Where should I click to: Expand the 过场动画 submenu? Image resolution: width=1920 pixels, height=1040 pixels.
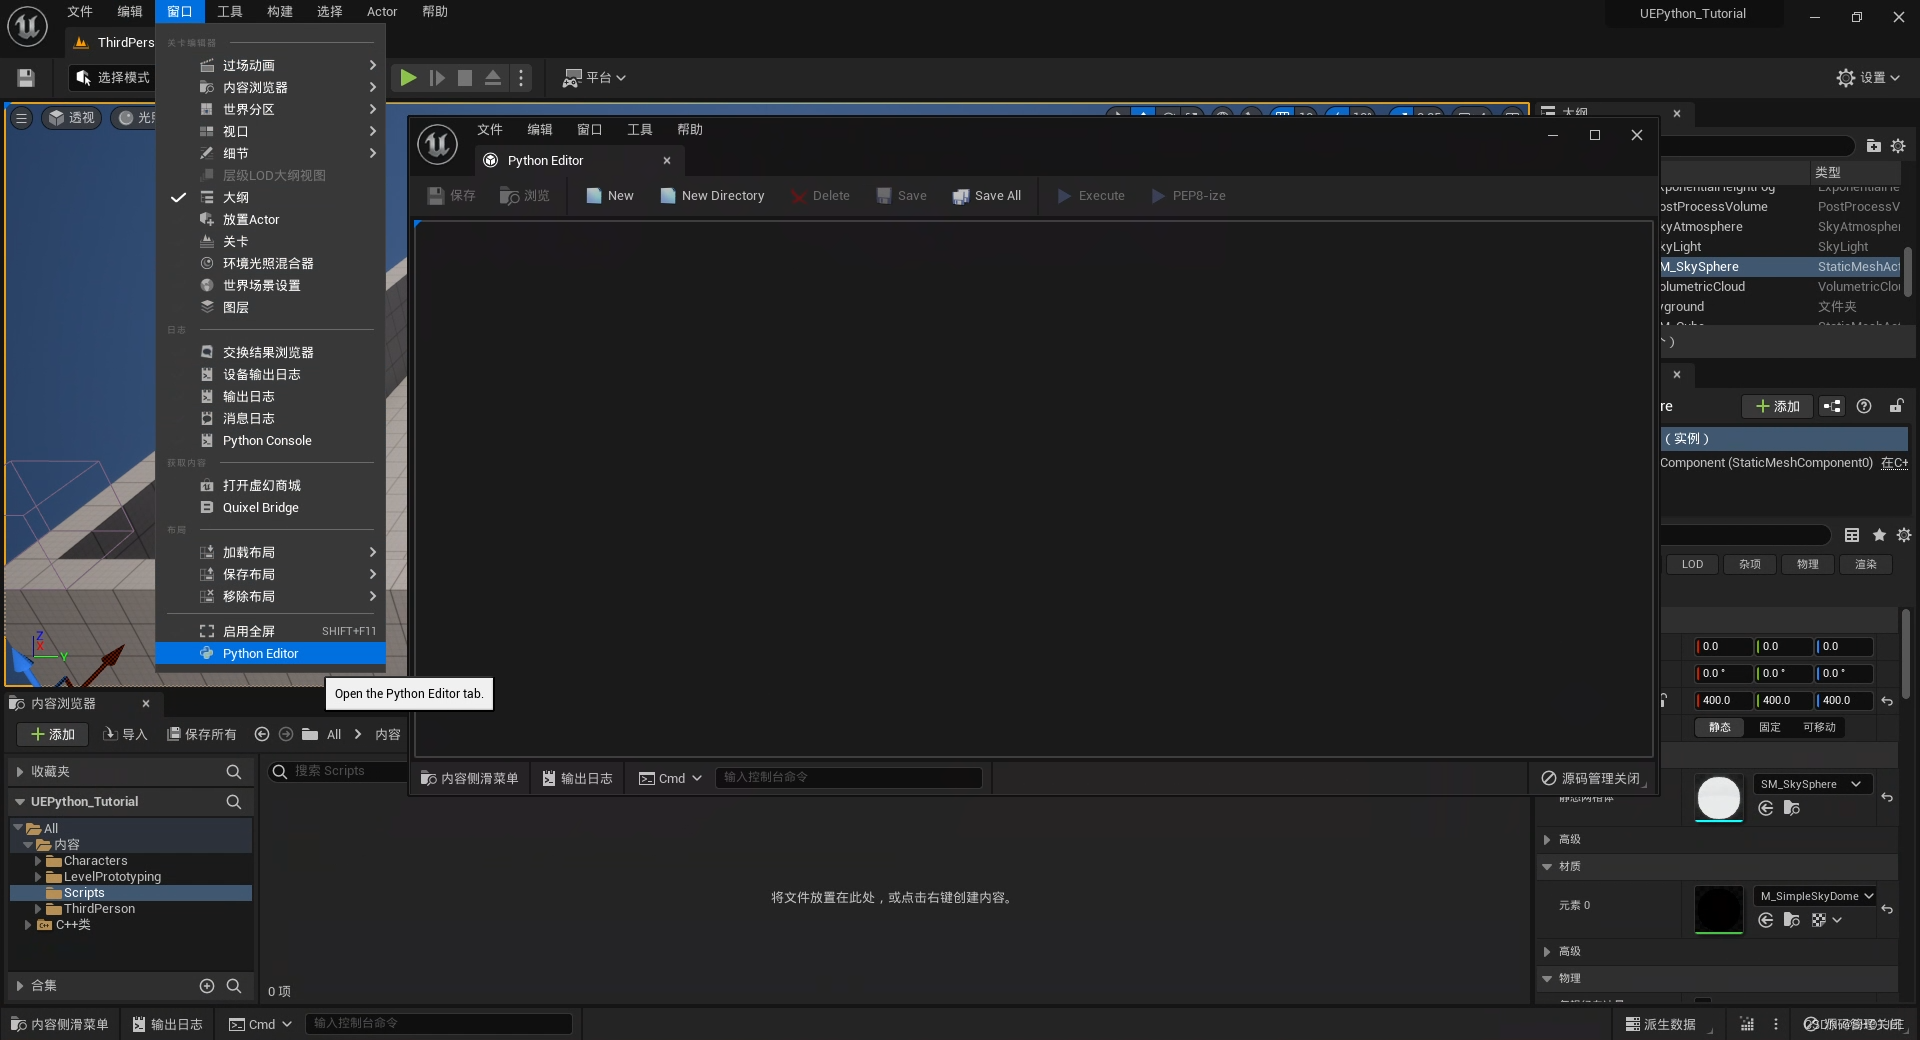pyautogui.click(x=270, y=66)
